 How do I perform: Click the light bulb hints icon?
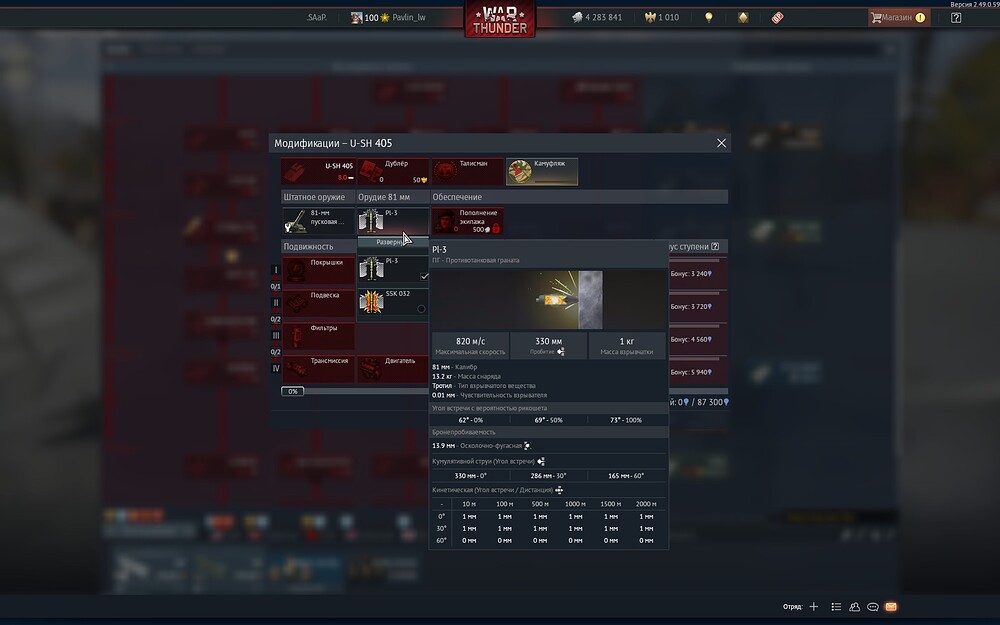(x=709, y=17)
